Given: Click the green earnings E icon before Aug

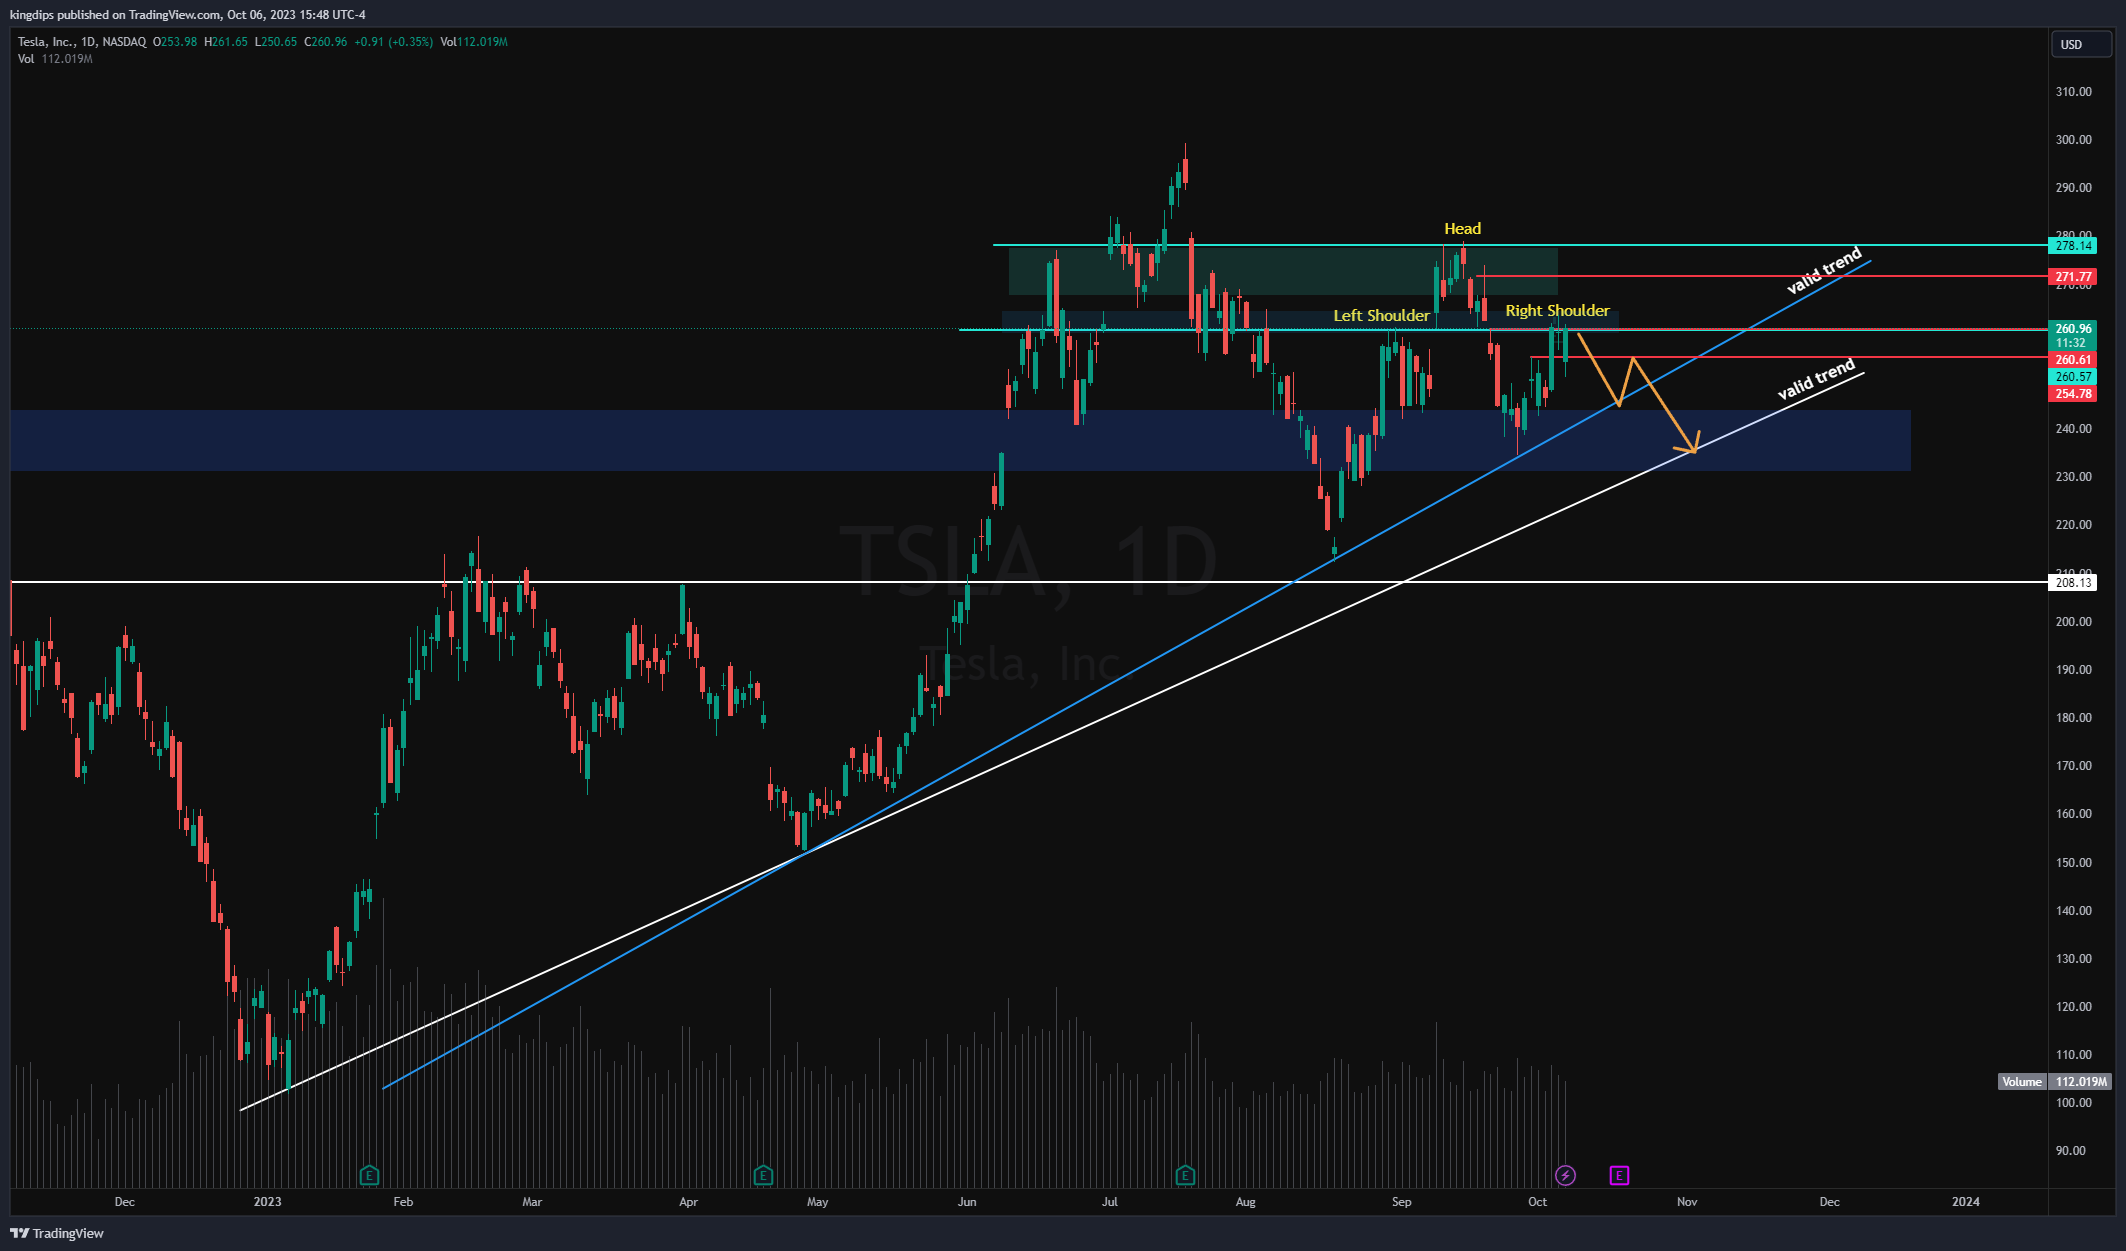Looking at the screenshot, I should pyautogui.click(x=1185, y=1175).
